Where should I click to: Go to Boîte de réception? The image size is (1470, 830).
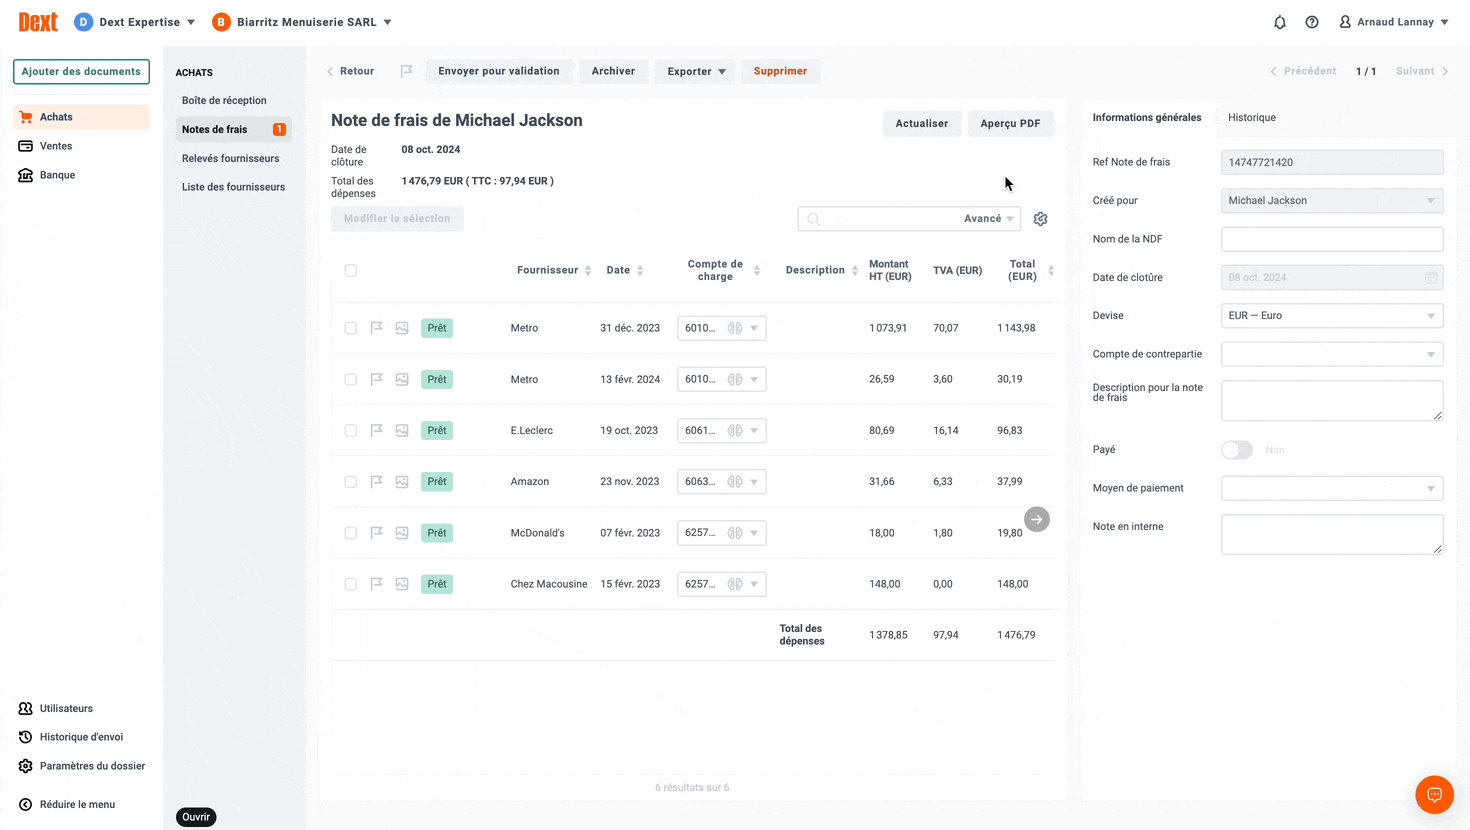coord(224,100)
